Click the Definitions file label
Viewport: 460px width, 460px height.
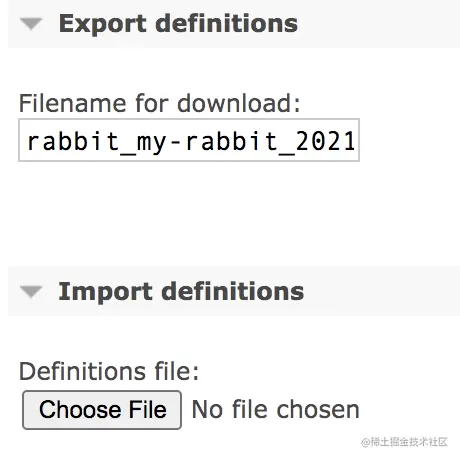click(x=109, y=371)
